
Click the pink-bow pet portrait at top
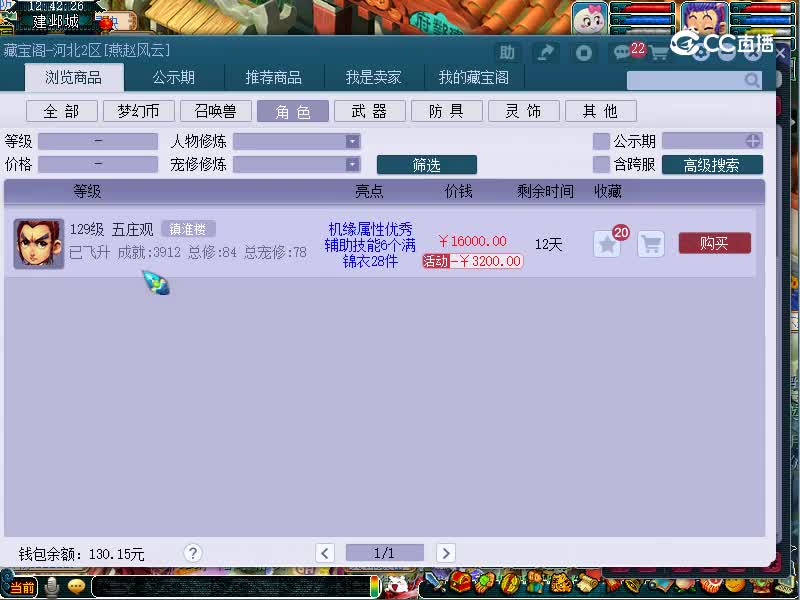click(590, 18)
